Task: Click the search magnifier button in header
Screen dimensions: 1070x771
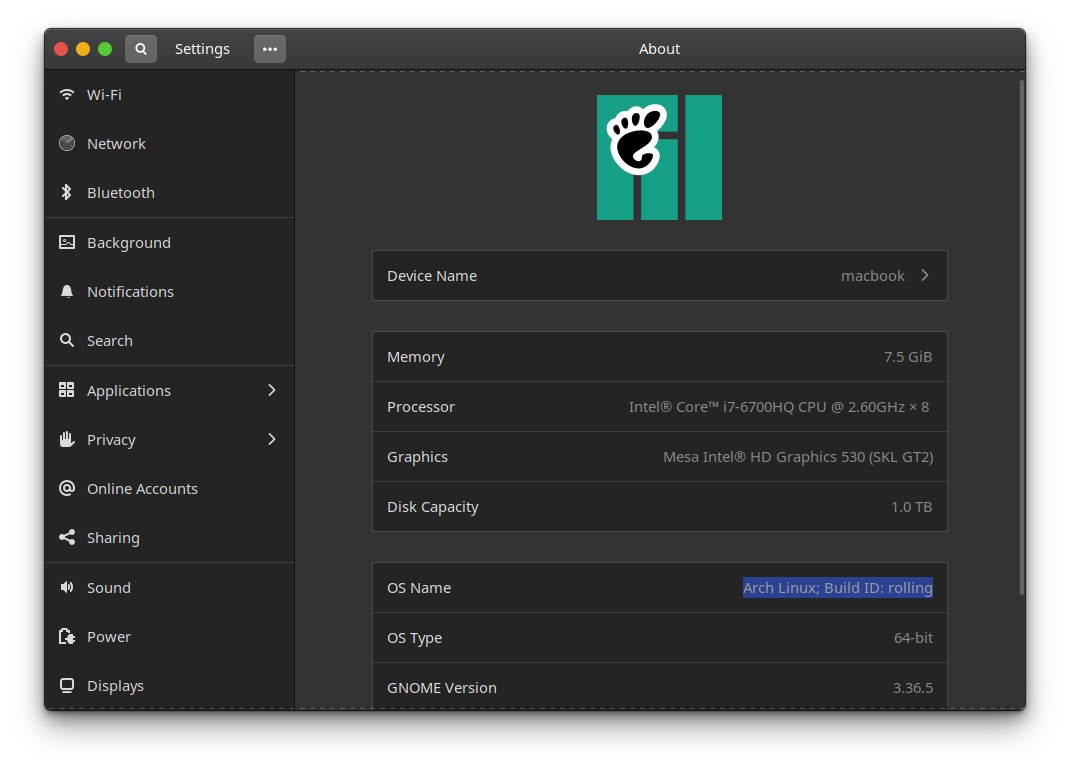Action: pyautogui.click(x=141, y=49)
